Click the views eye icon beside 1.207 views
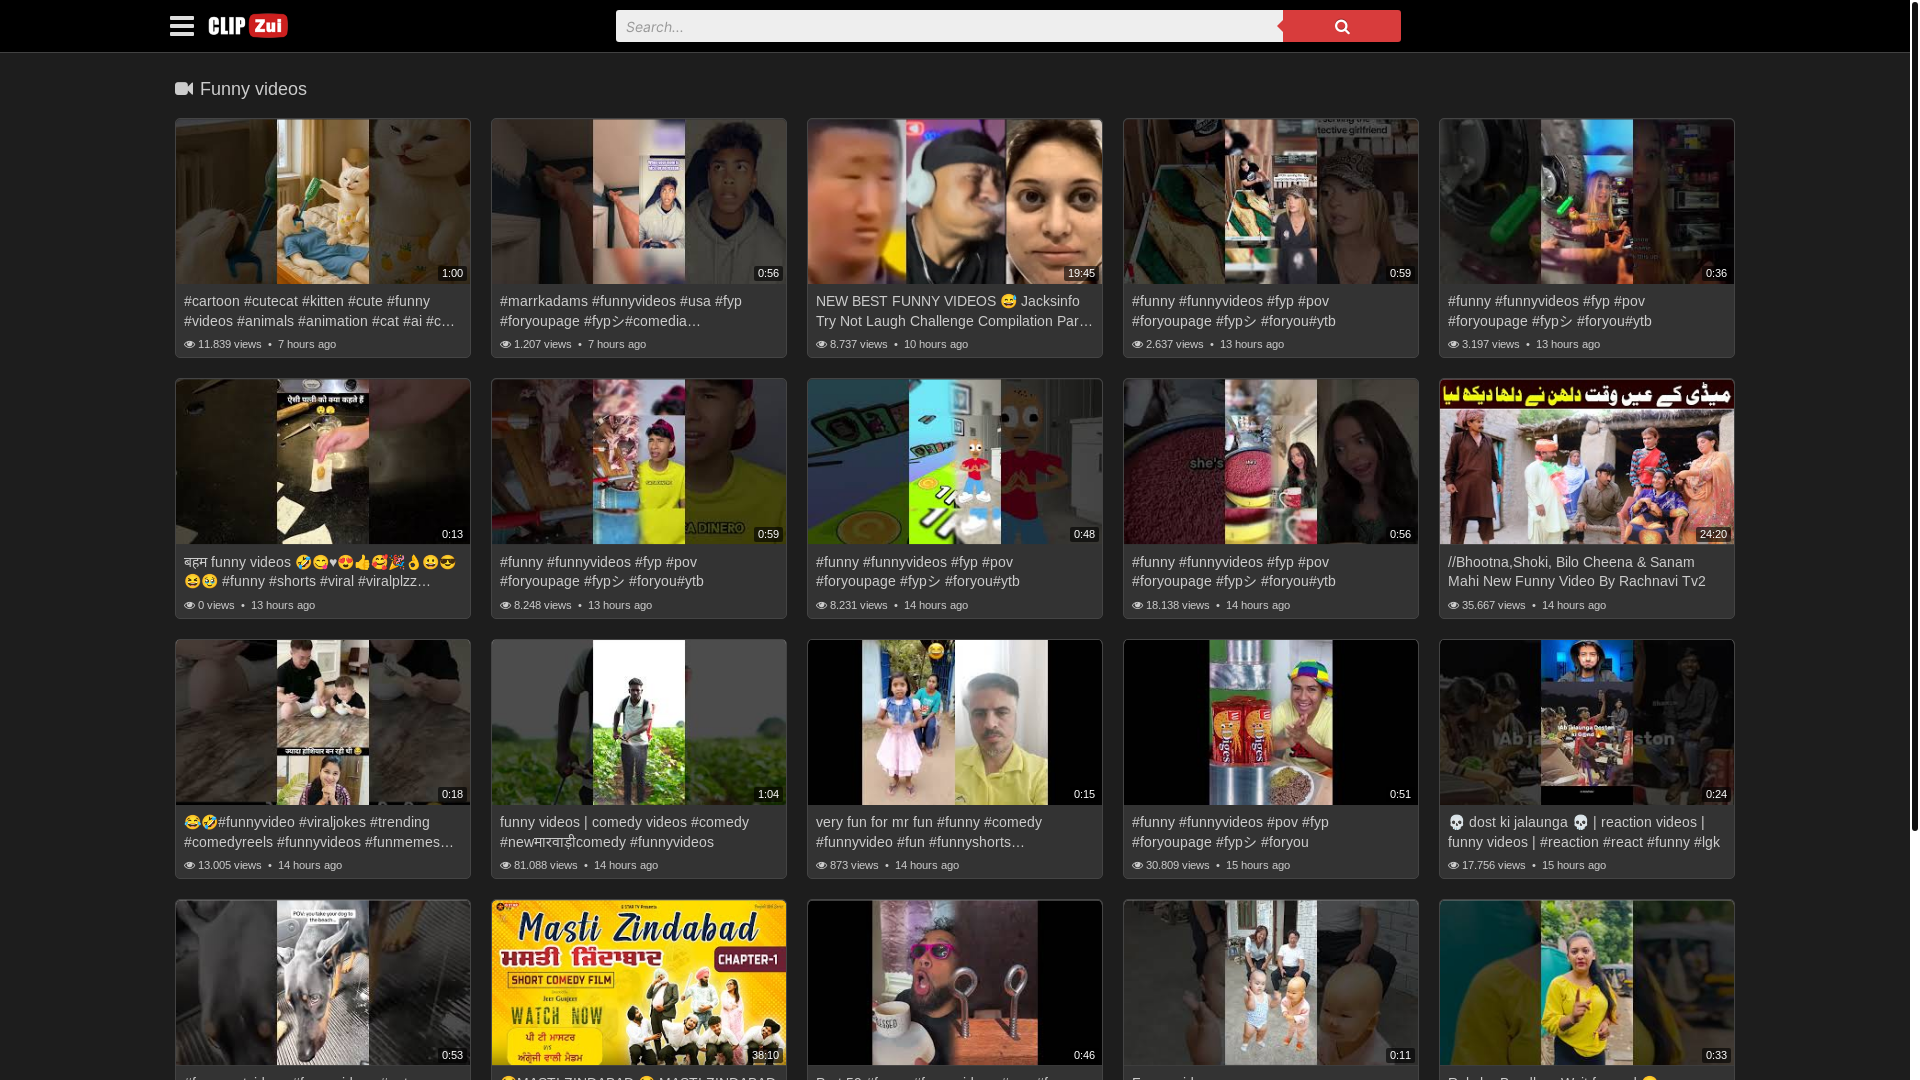 [506, 344]
